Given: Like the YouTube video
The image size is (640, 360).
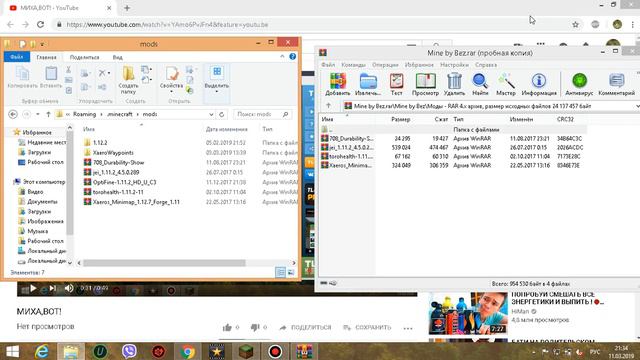Looking at the screenshot, I should [227, 327].
